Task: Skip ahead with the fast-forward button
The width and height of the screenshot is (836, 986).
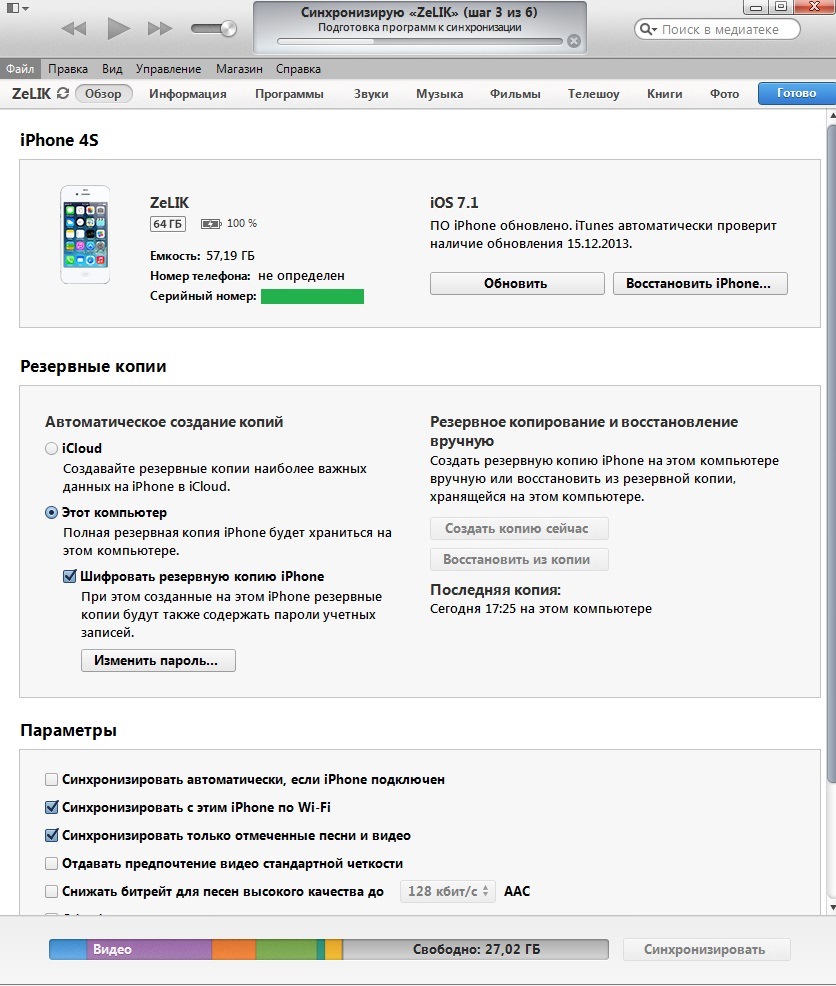Action: (x=160, y=28)
